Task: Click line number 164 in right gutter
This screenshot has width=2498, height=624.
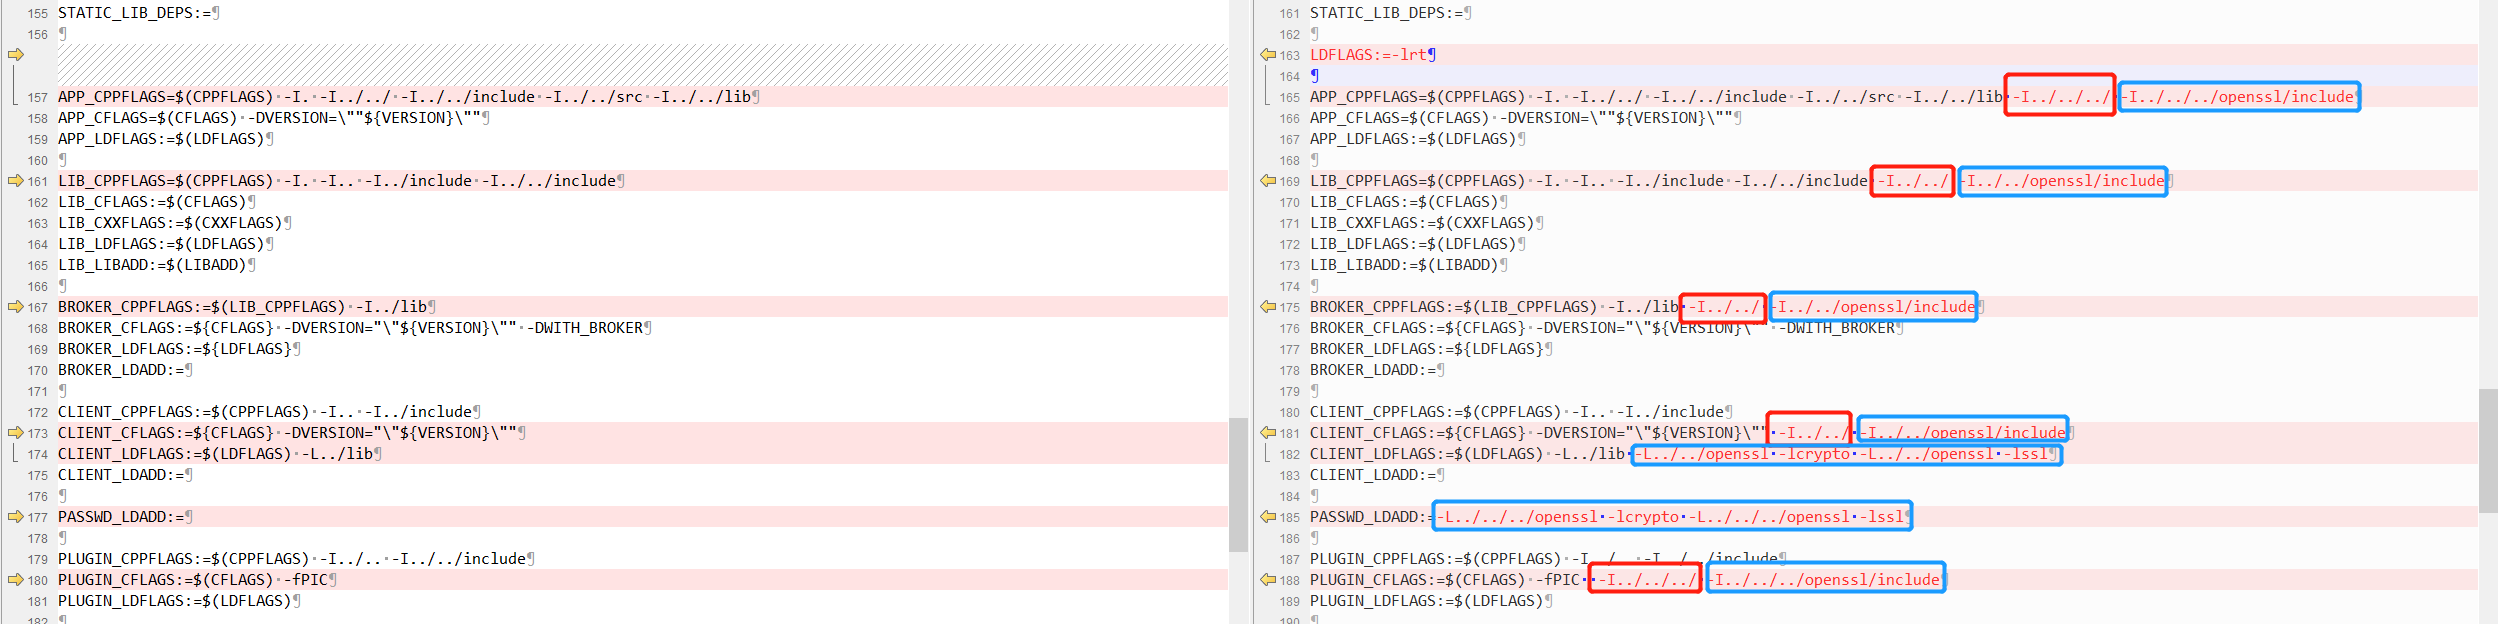Action: pyautogui.click(x=1290, y=76)
